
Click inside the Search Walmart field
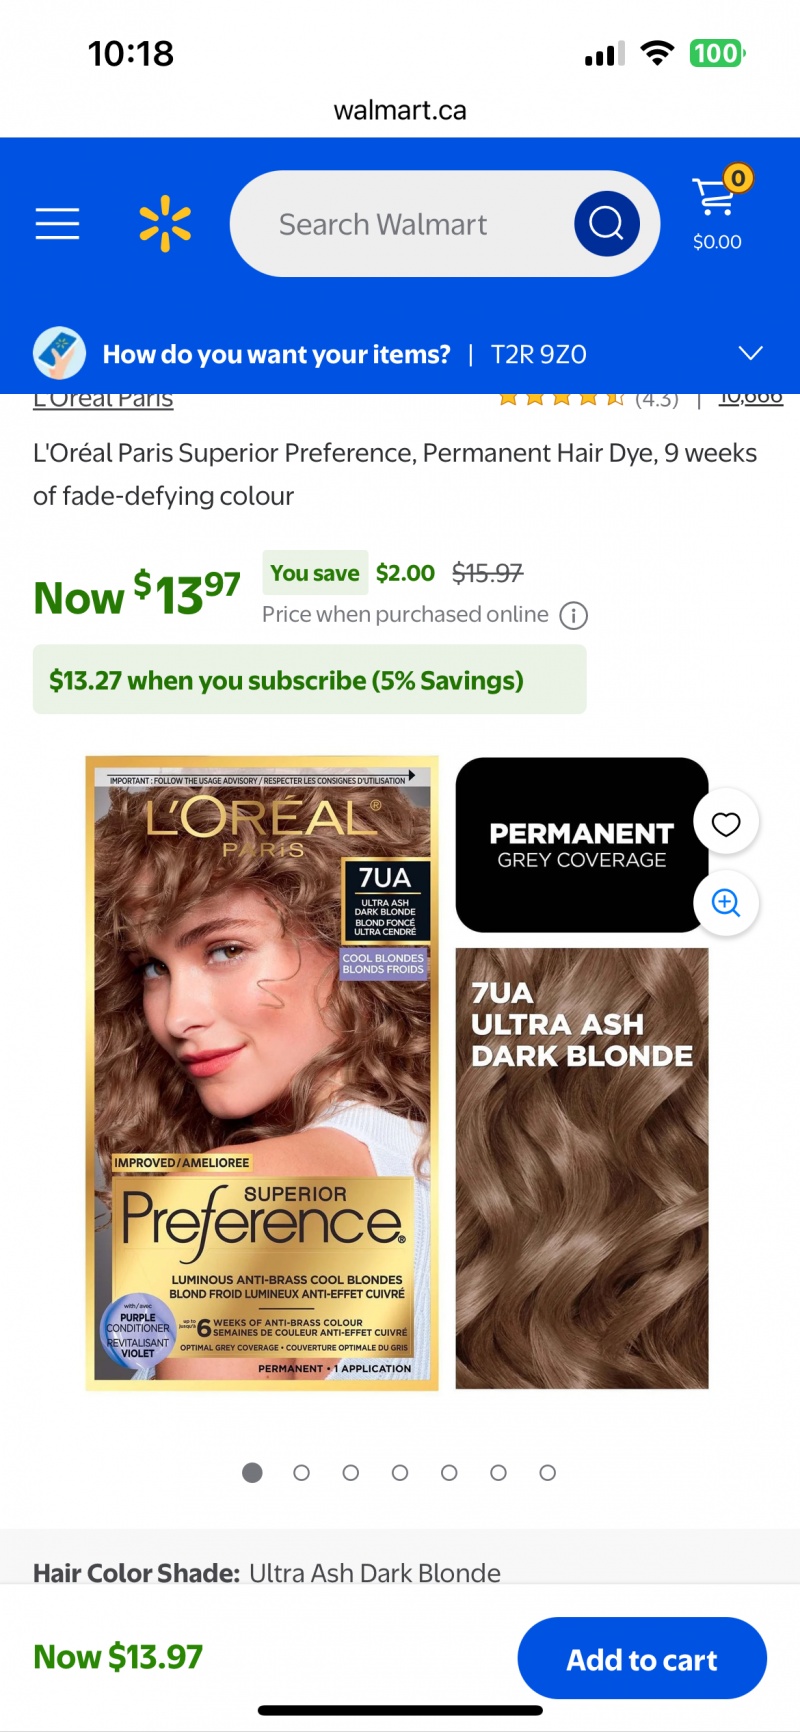[400, 224]
